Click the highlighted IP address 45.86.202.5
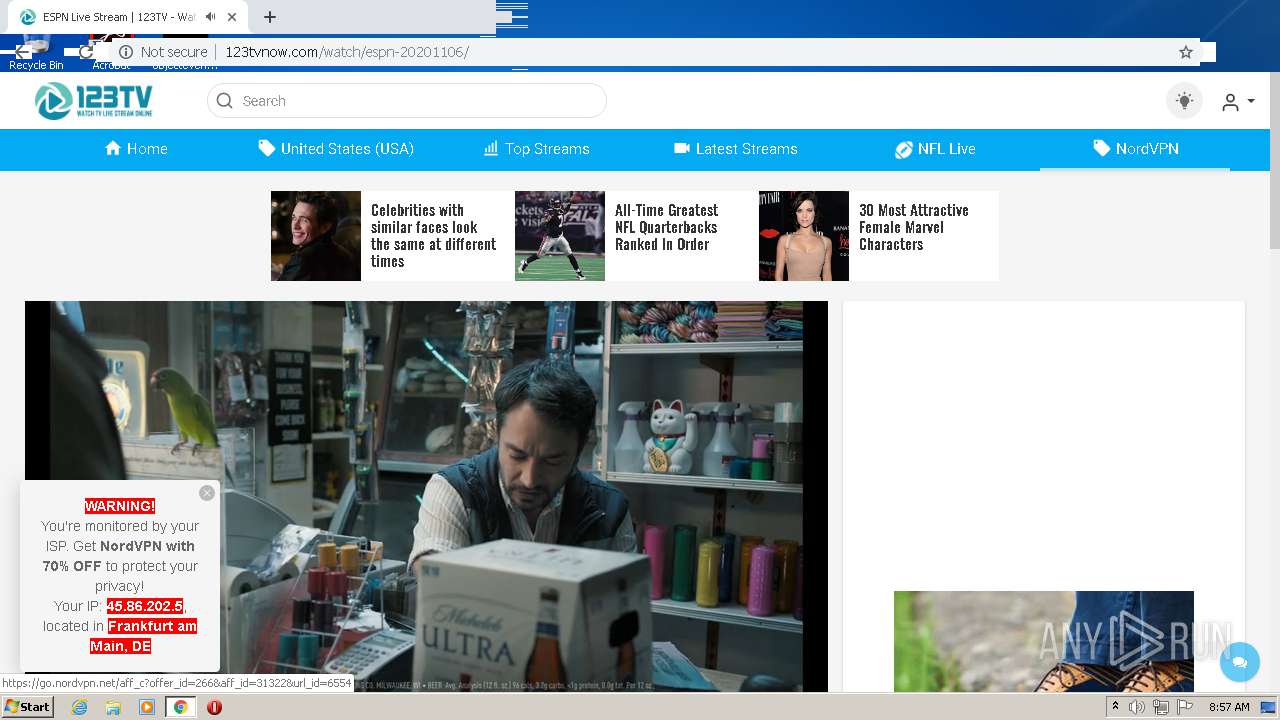The width and height of the screenshot is (1280, 720). pyautogui.click(x=145, y=606)
